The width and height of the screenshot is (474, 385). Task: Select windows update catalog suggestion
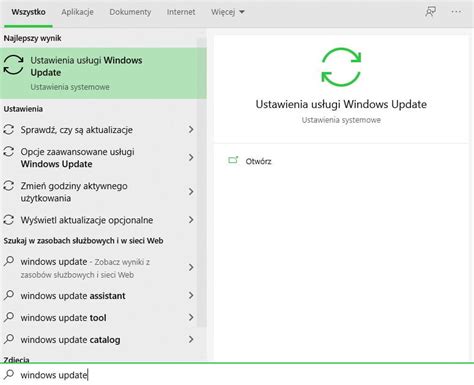(x=98, y=340)
